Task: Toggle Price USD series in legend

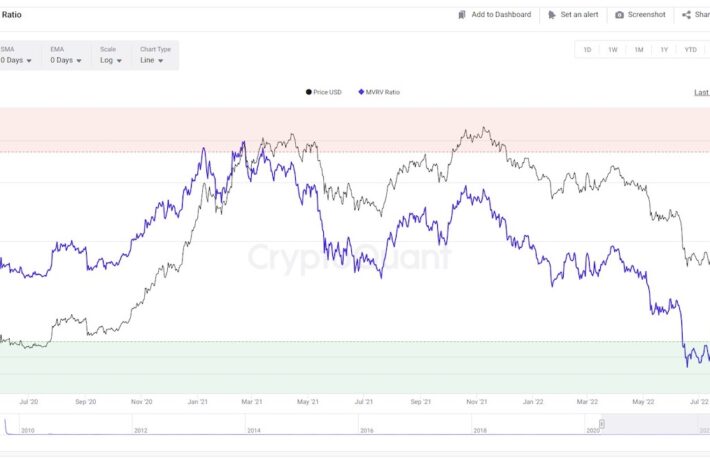Action: [323, 92]
